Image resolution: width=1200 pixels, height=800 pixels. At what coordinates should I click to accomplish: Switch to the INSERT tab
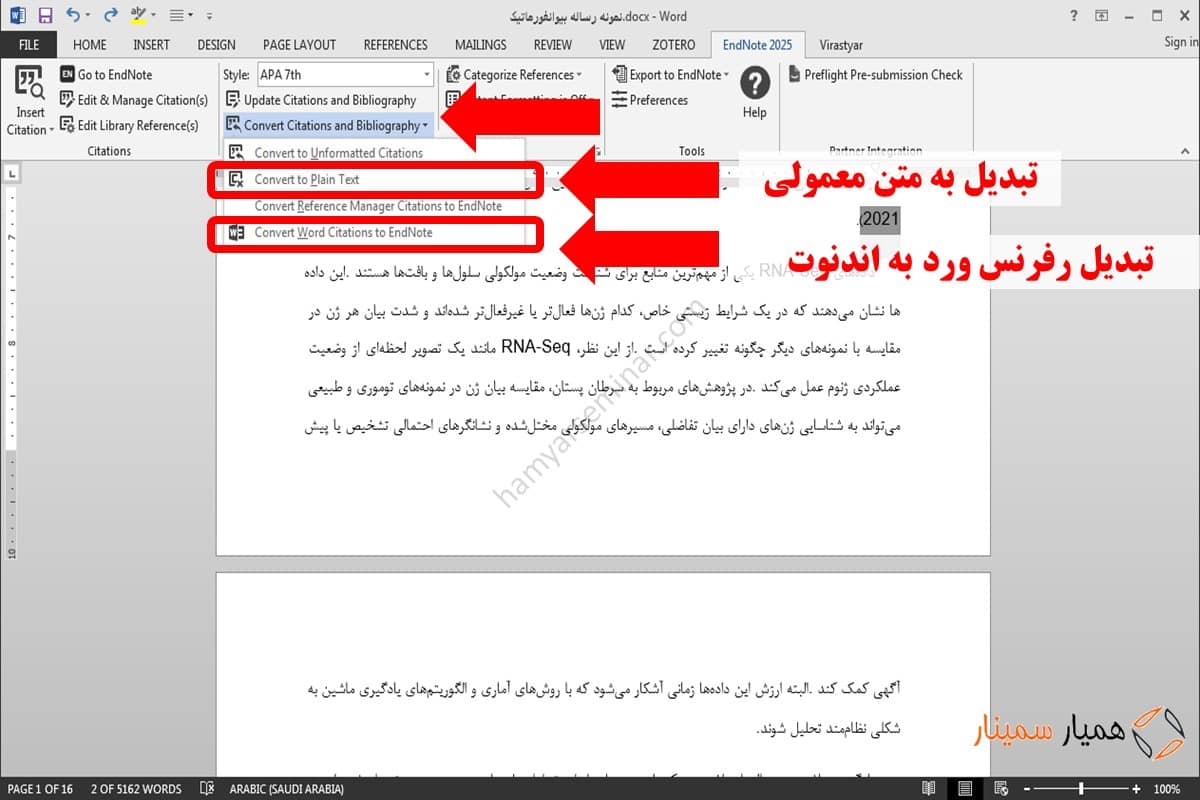click(x=151, y=45)
